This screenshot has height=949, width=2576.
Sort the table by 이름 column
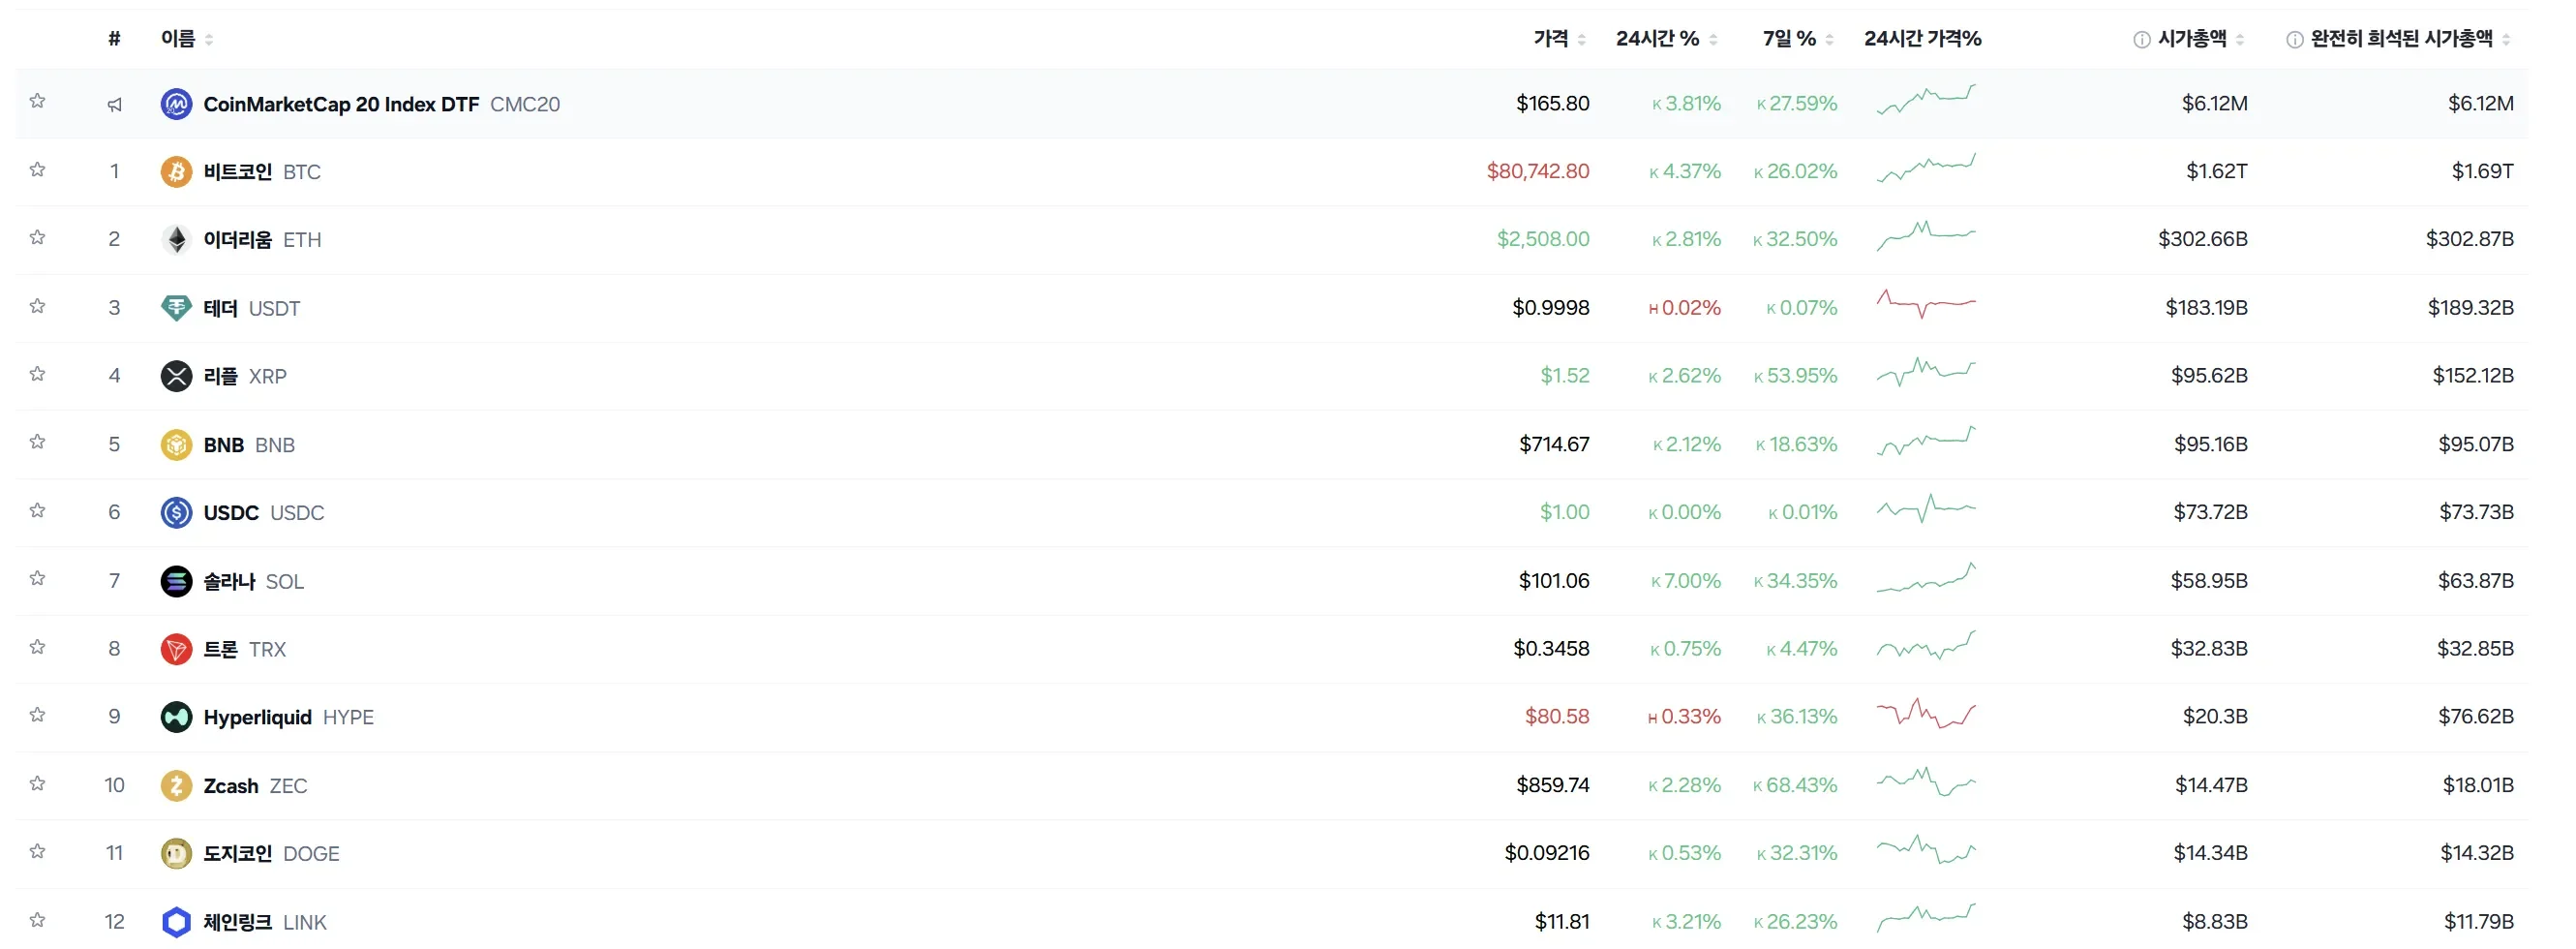click(x=187, y=39)
